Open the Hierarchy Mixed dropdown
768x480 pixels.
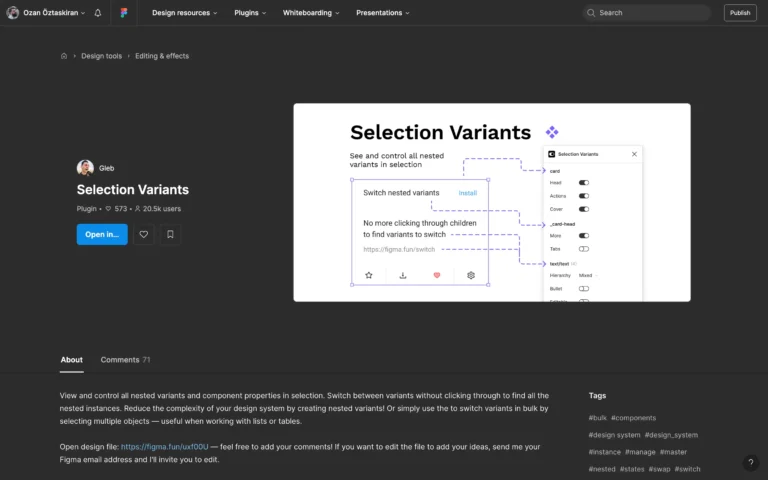[x=588, y=275]
